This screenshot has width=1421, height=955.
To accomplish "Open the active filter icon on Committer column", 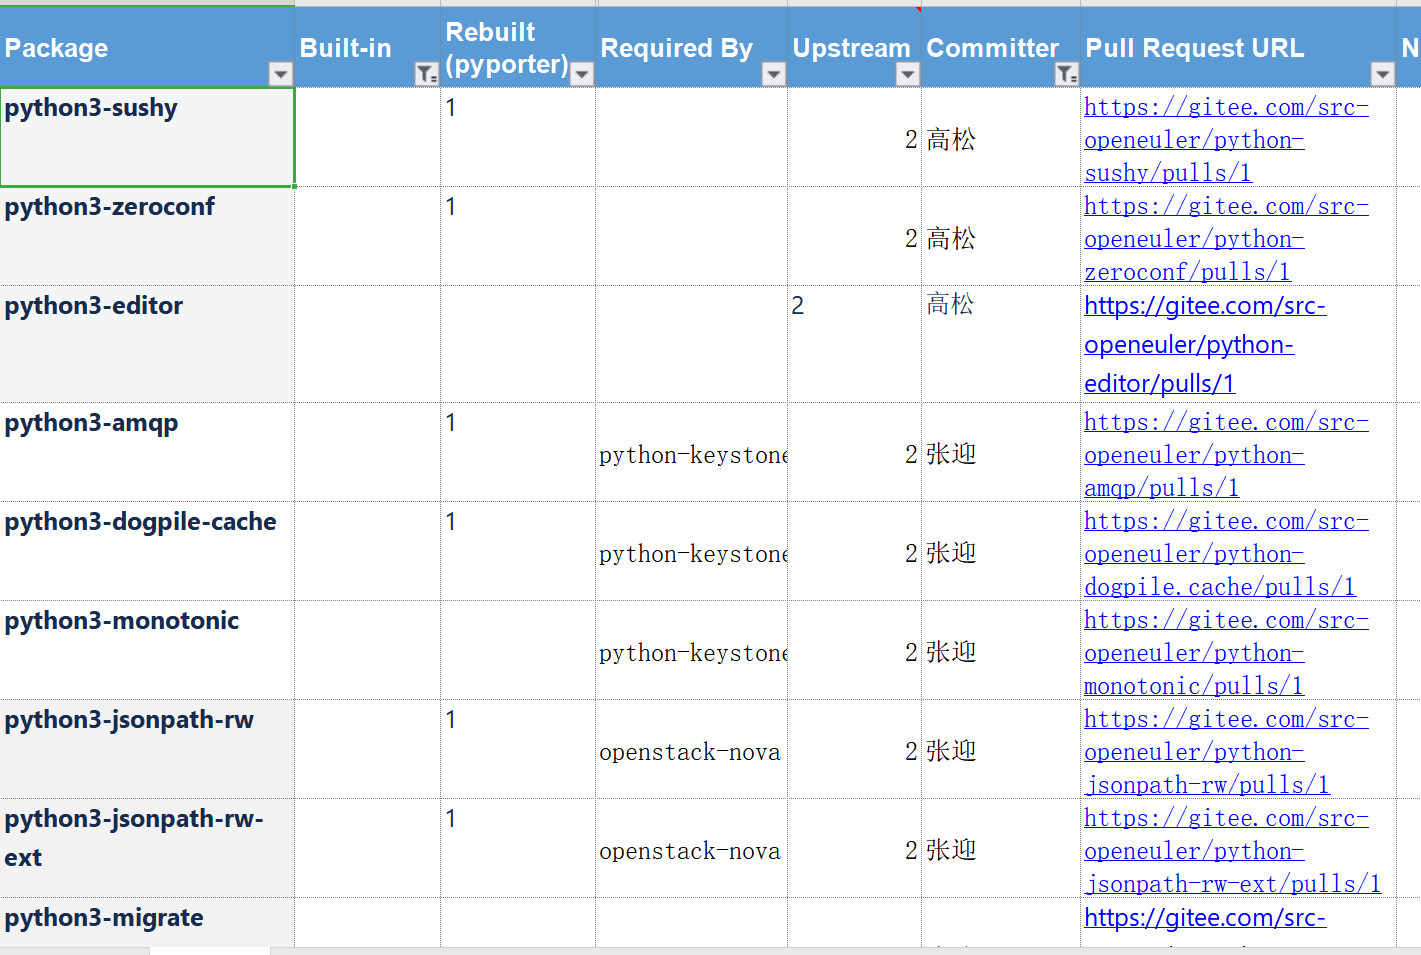I will tap(1063, 74).
